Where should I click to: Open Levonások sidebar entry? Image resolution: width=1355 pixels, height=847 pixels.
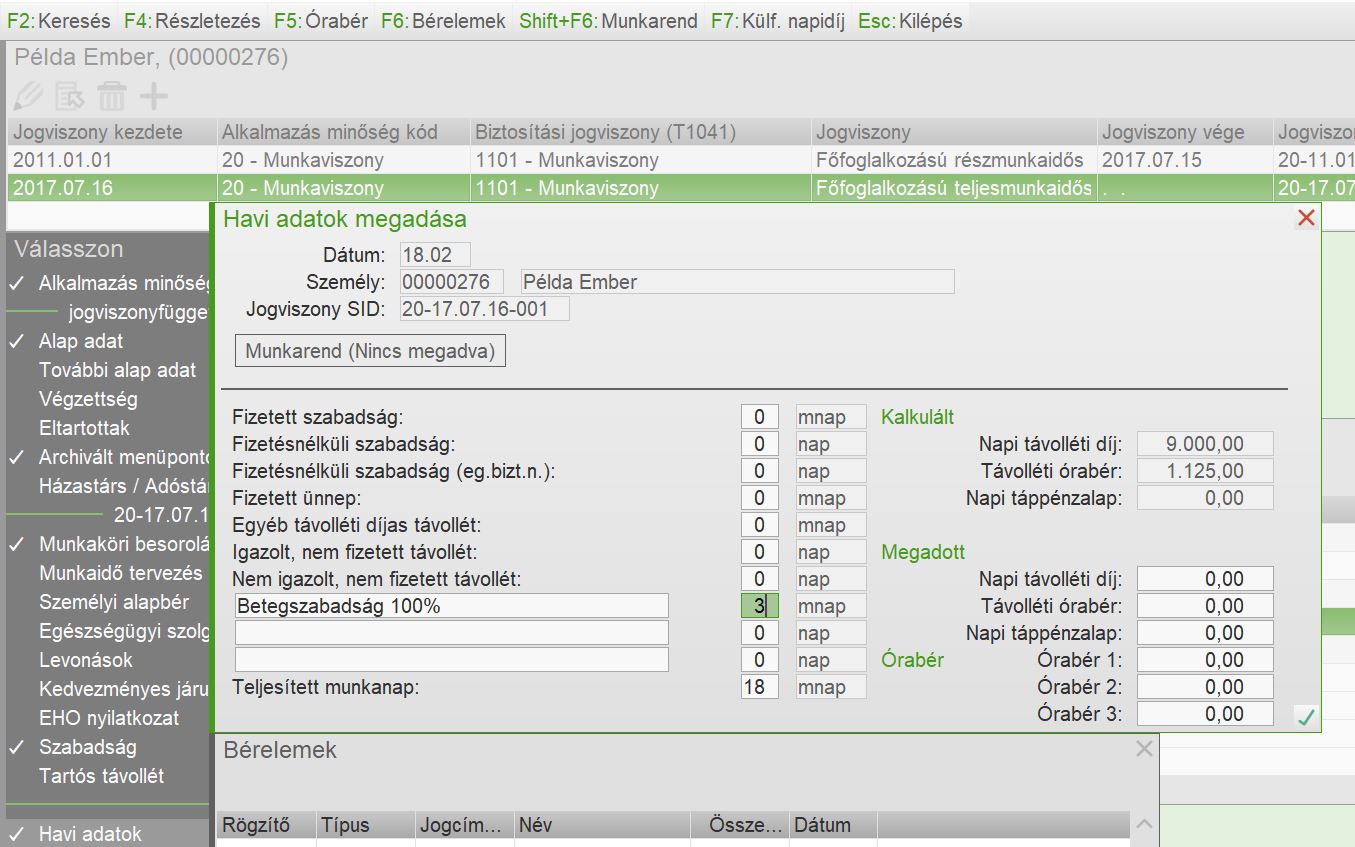(x=86, y=660)
